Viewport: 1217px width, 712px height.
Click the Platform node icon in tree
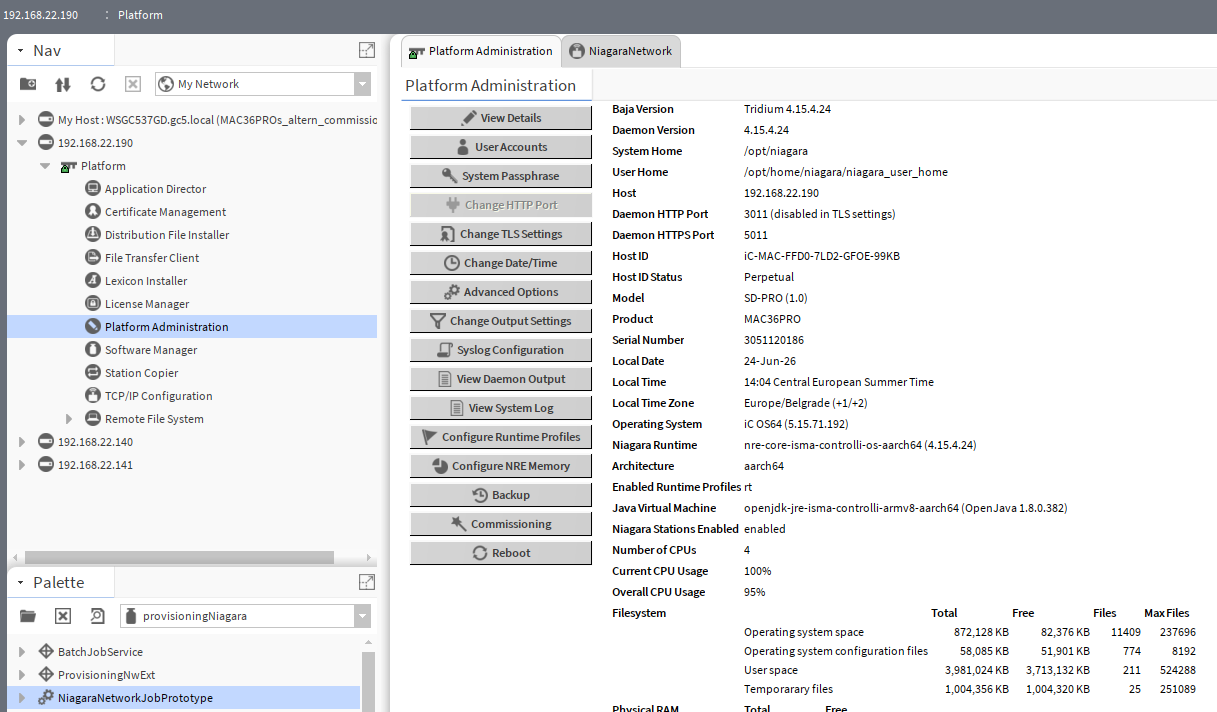pos(69,166)
